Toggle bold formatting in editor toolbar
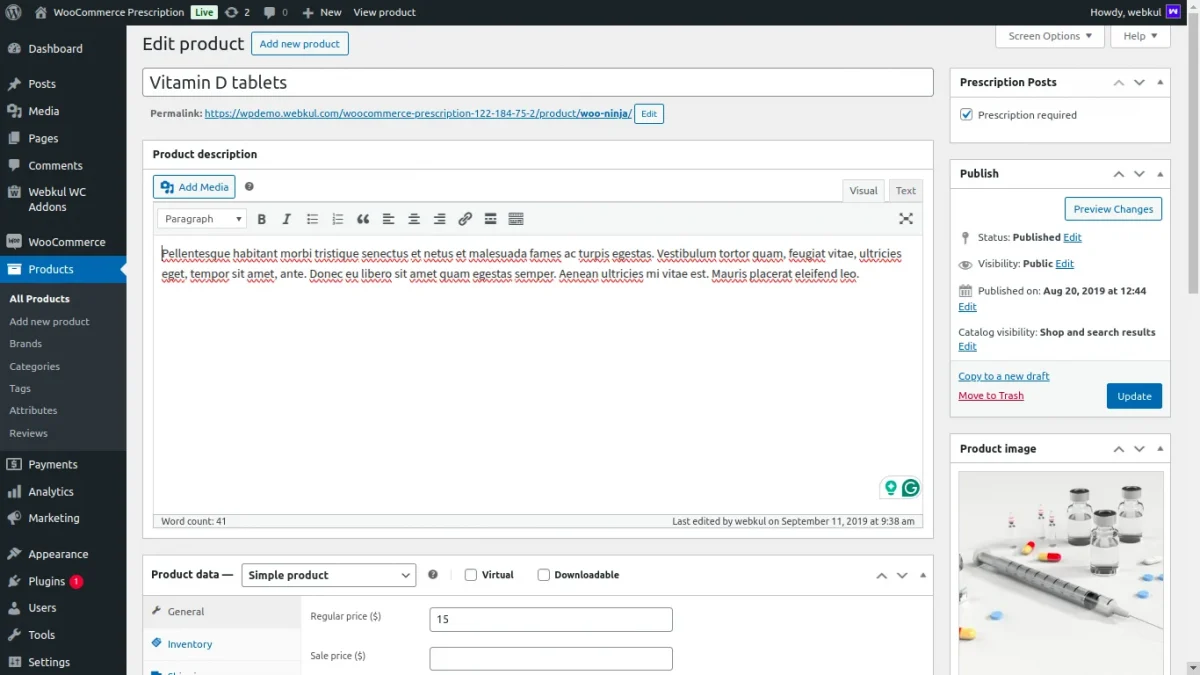This screenshot has width=1200, height=675. click(x=262, y=219)
